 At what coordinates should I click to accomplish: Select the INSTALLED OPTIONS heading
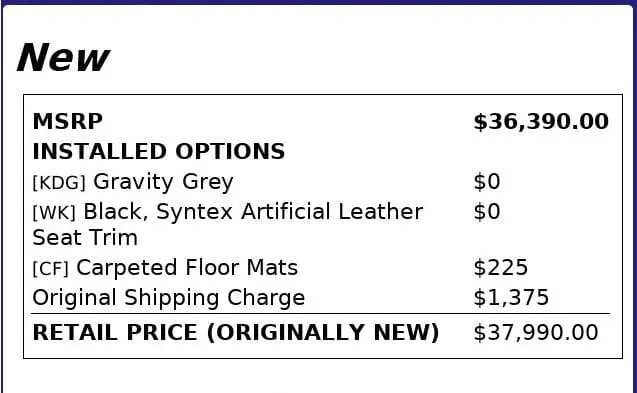(x=158, y=152)
